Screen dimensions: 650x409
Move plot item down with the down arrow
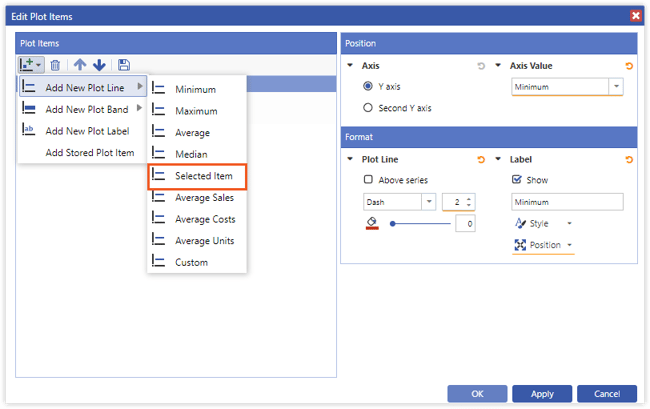click(99, 65)
